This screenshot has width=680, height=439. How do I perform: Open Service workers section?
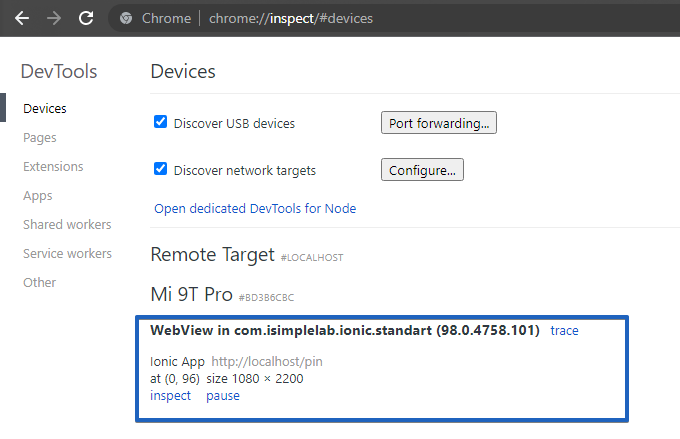(68, 254)
